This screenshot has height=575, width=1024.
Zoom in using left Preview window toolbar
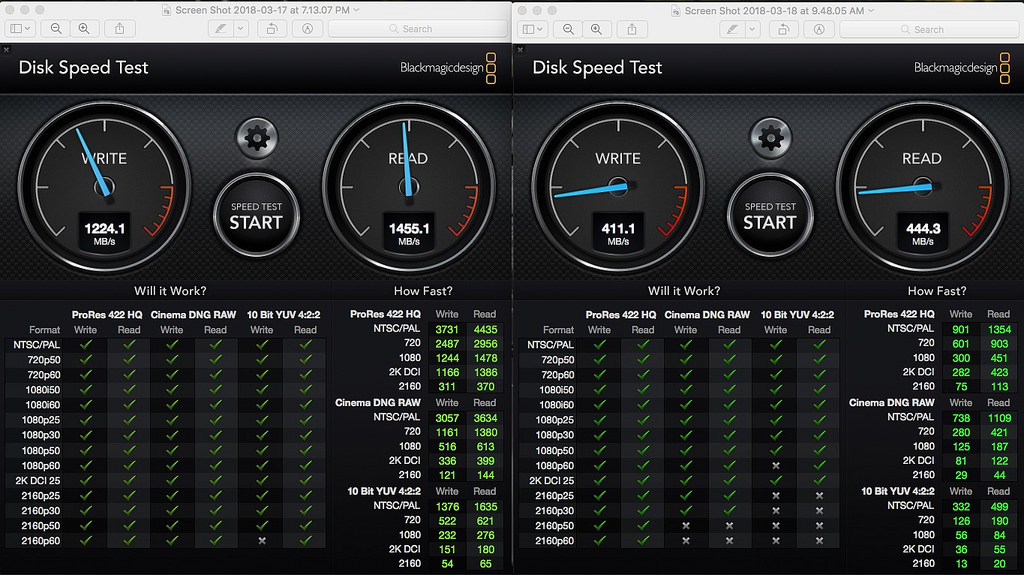coord(84,29)
